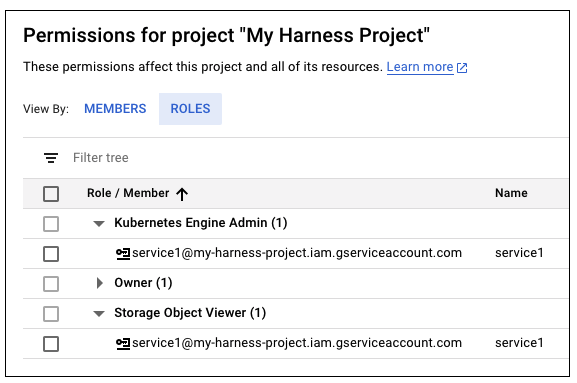
Task: Click the Name column header
Action: 511,193
